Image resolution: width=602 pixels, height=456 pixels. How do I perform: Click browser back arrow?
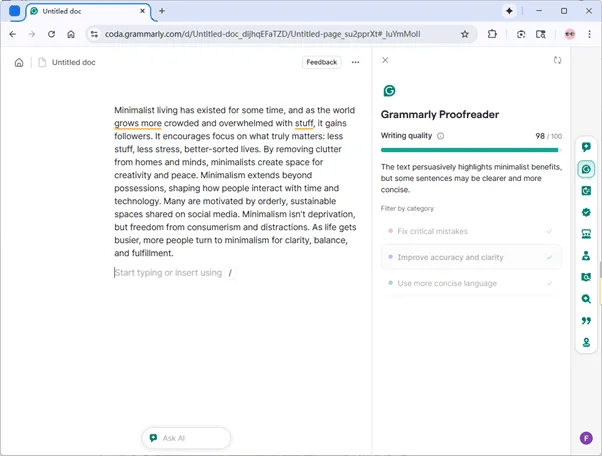click(13, 34)
